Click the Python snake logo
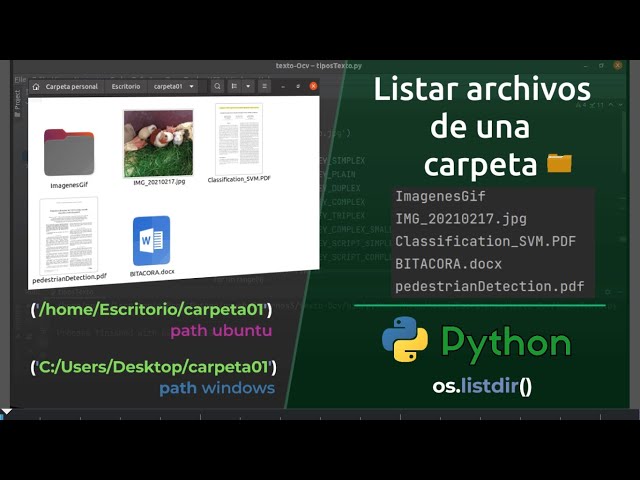This screenshot has width=640, height=480. click(x=405, y=339)
